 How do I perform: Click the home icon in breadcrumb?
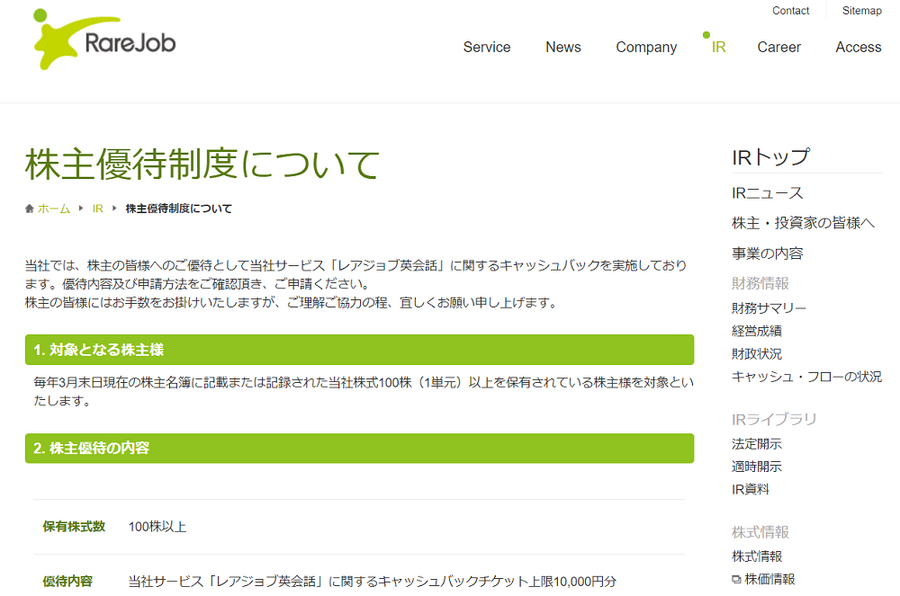29,208
